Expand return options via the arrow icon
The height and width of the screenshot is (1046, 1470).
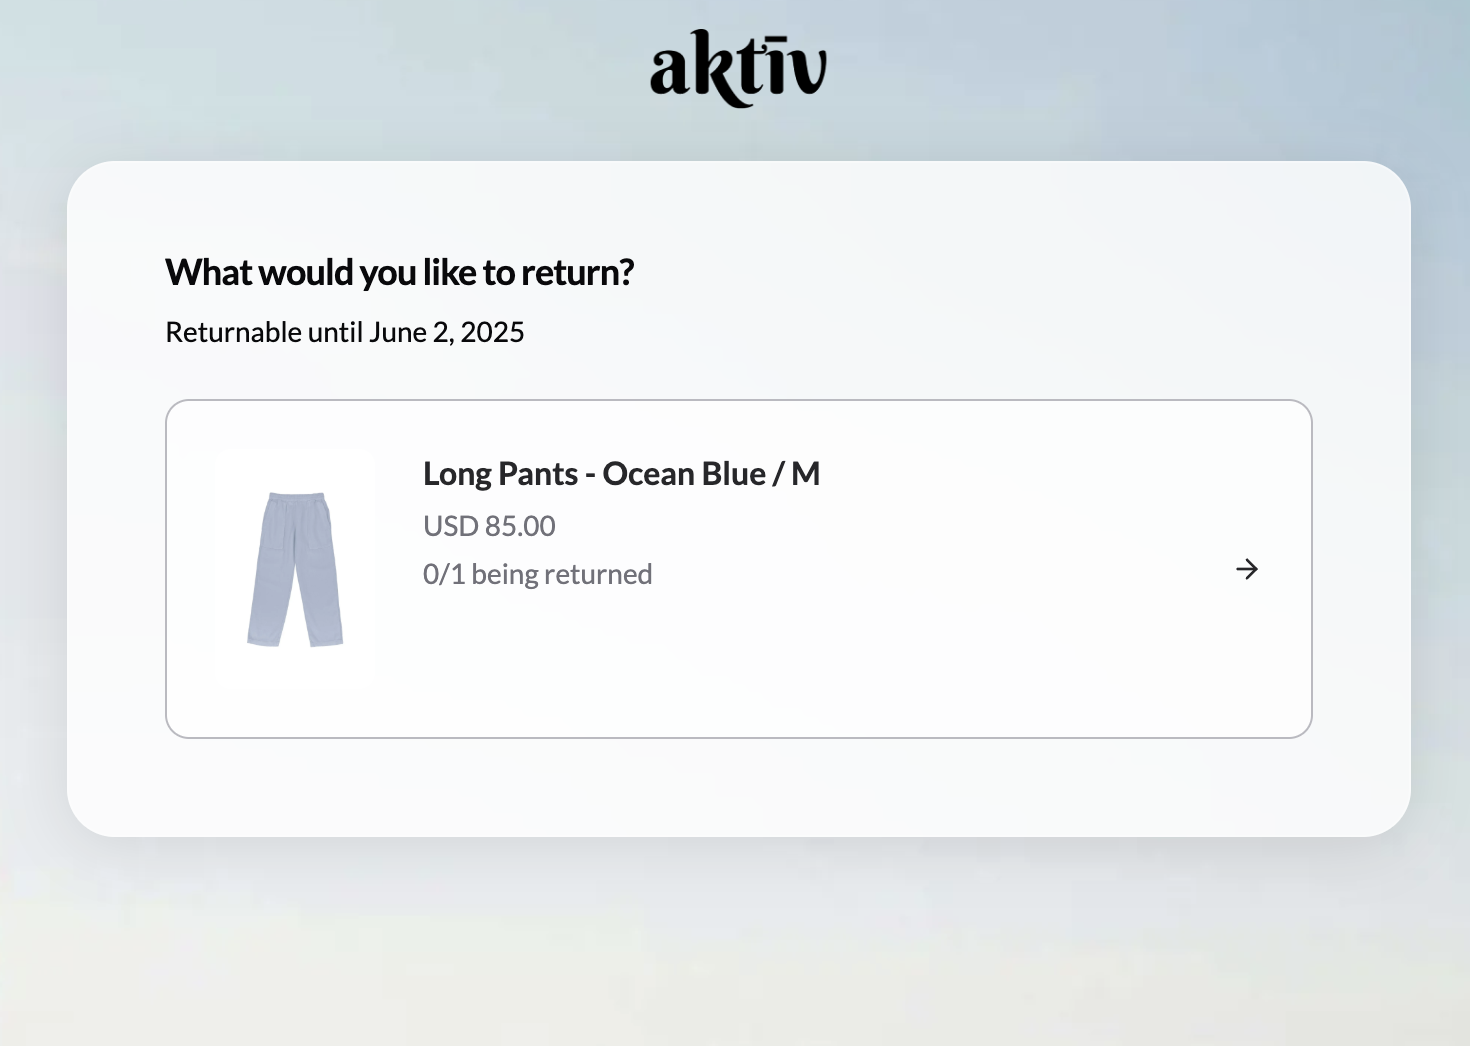[1247, 569]
